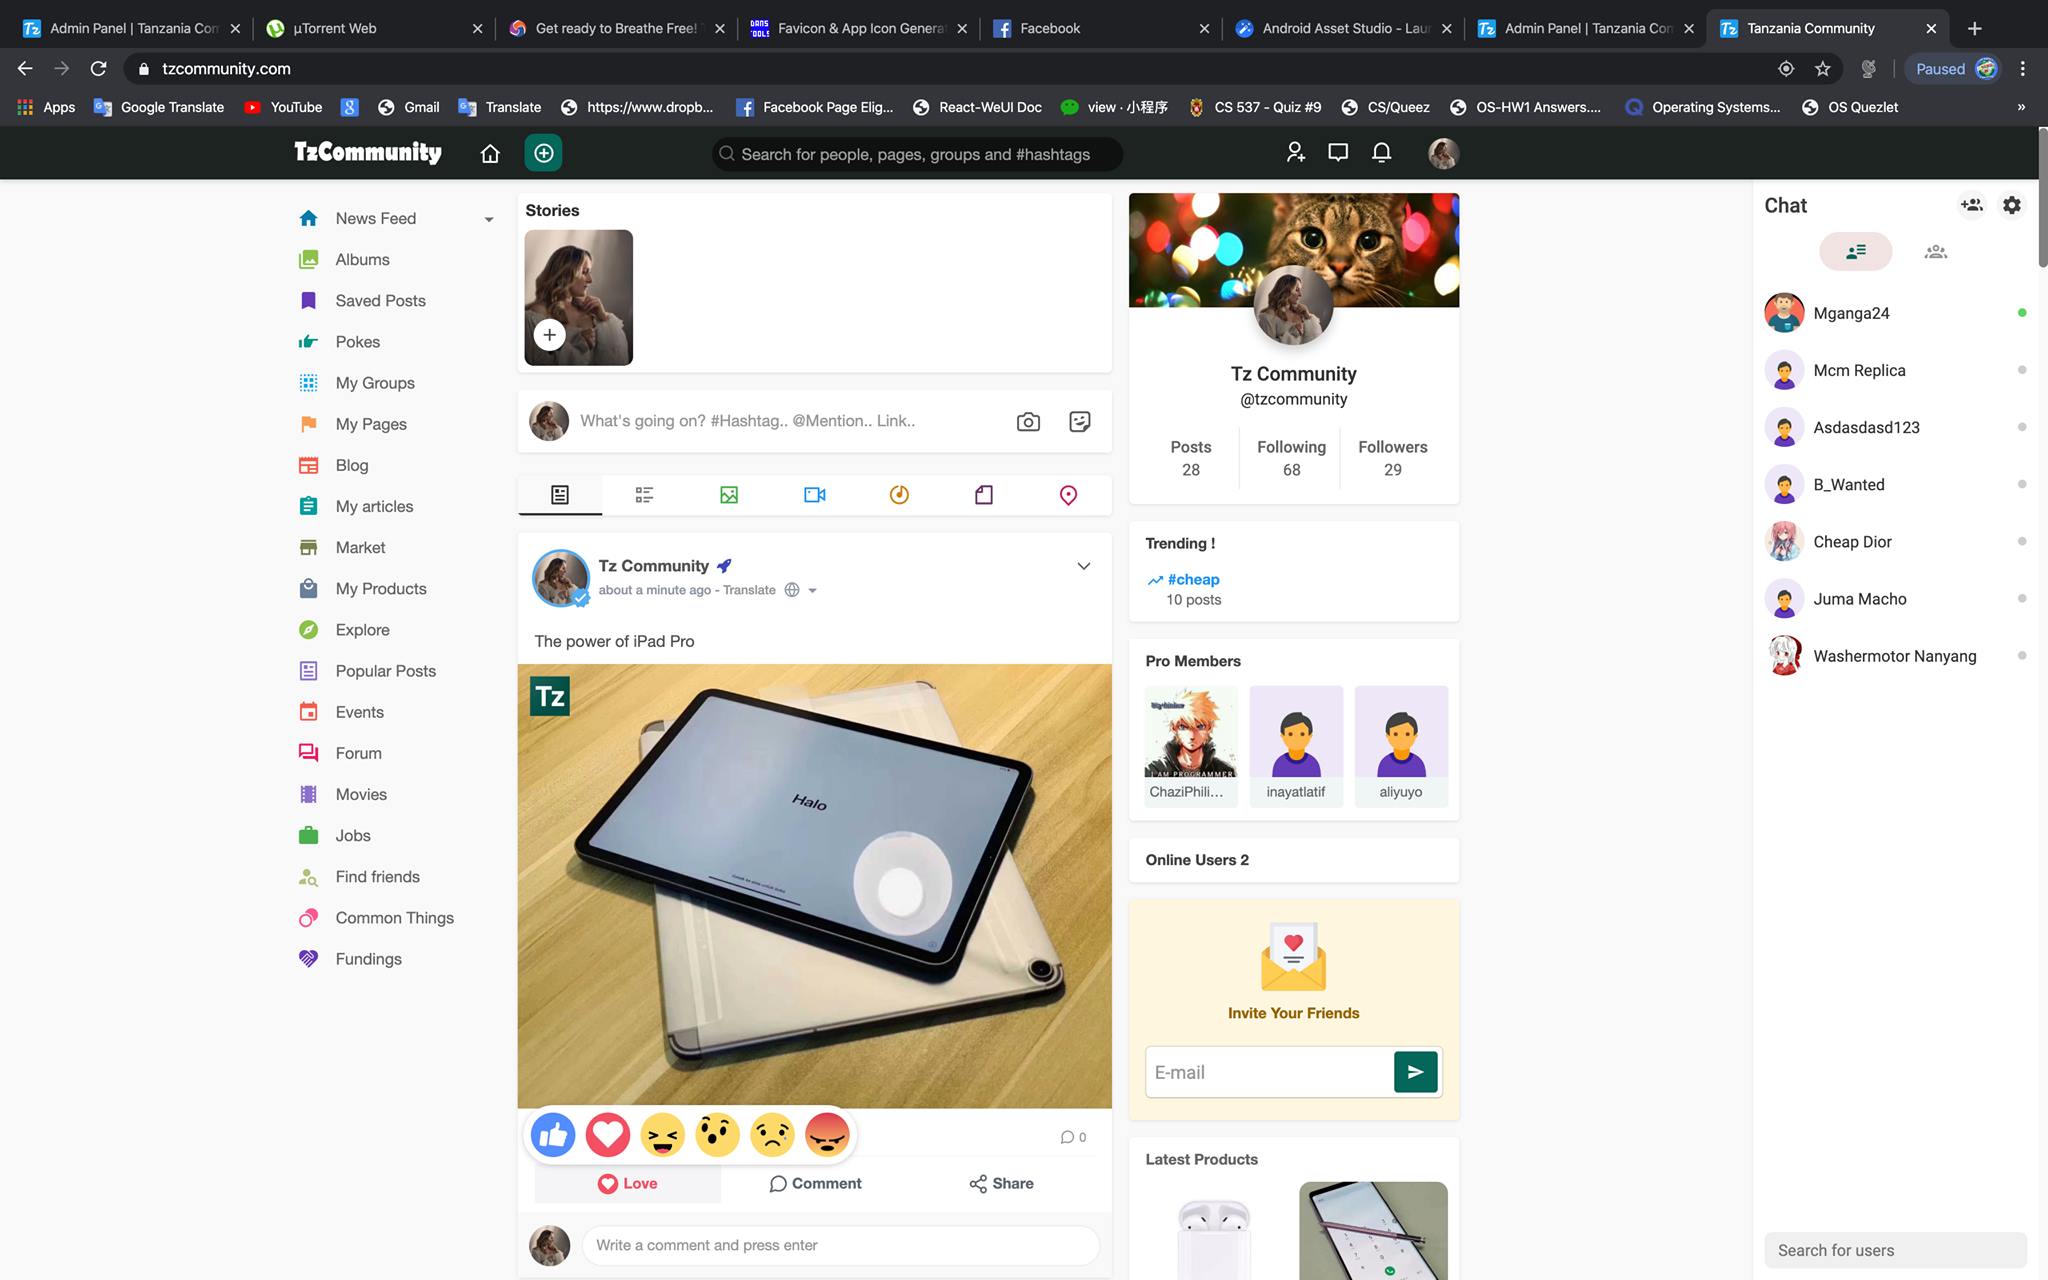Click the boosted post rocket icon
The width and height of the screenshot is (2048, 1280).
coord(724,566)
